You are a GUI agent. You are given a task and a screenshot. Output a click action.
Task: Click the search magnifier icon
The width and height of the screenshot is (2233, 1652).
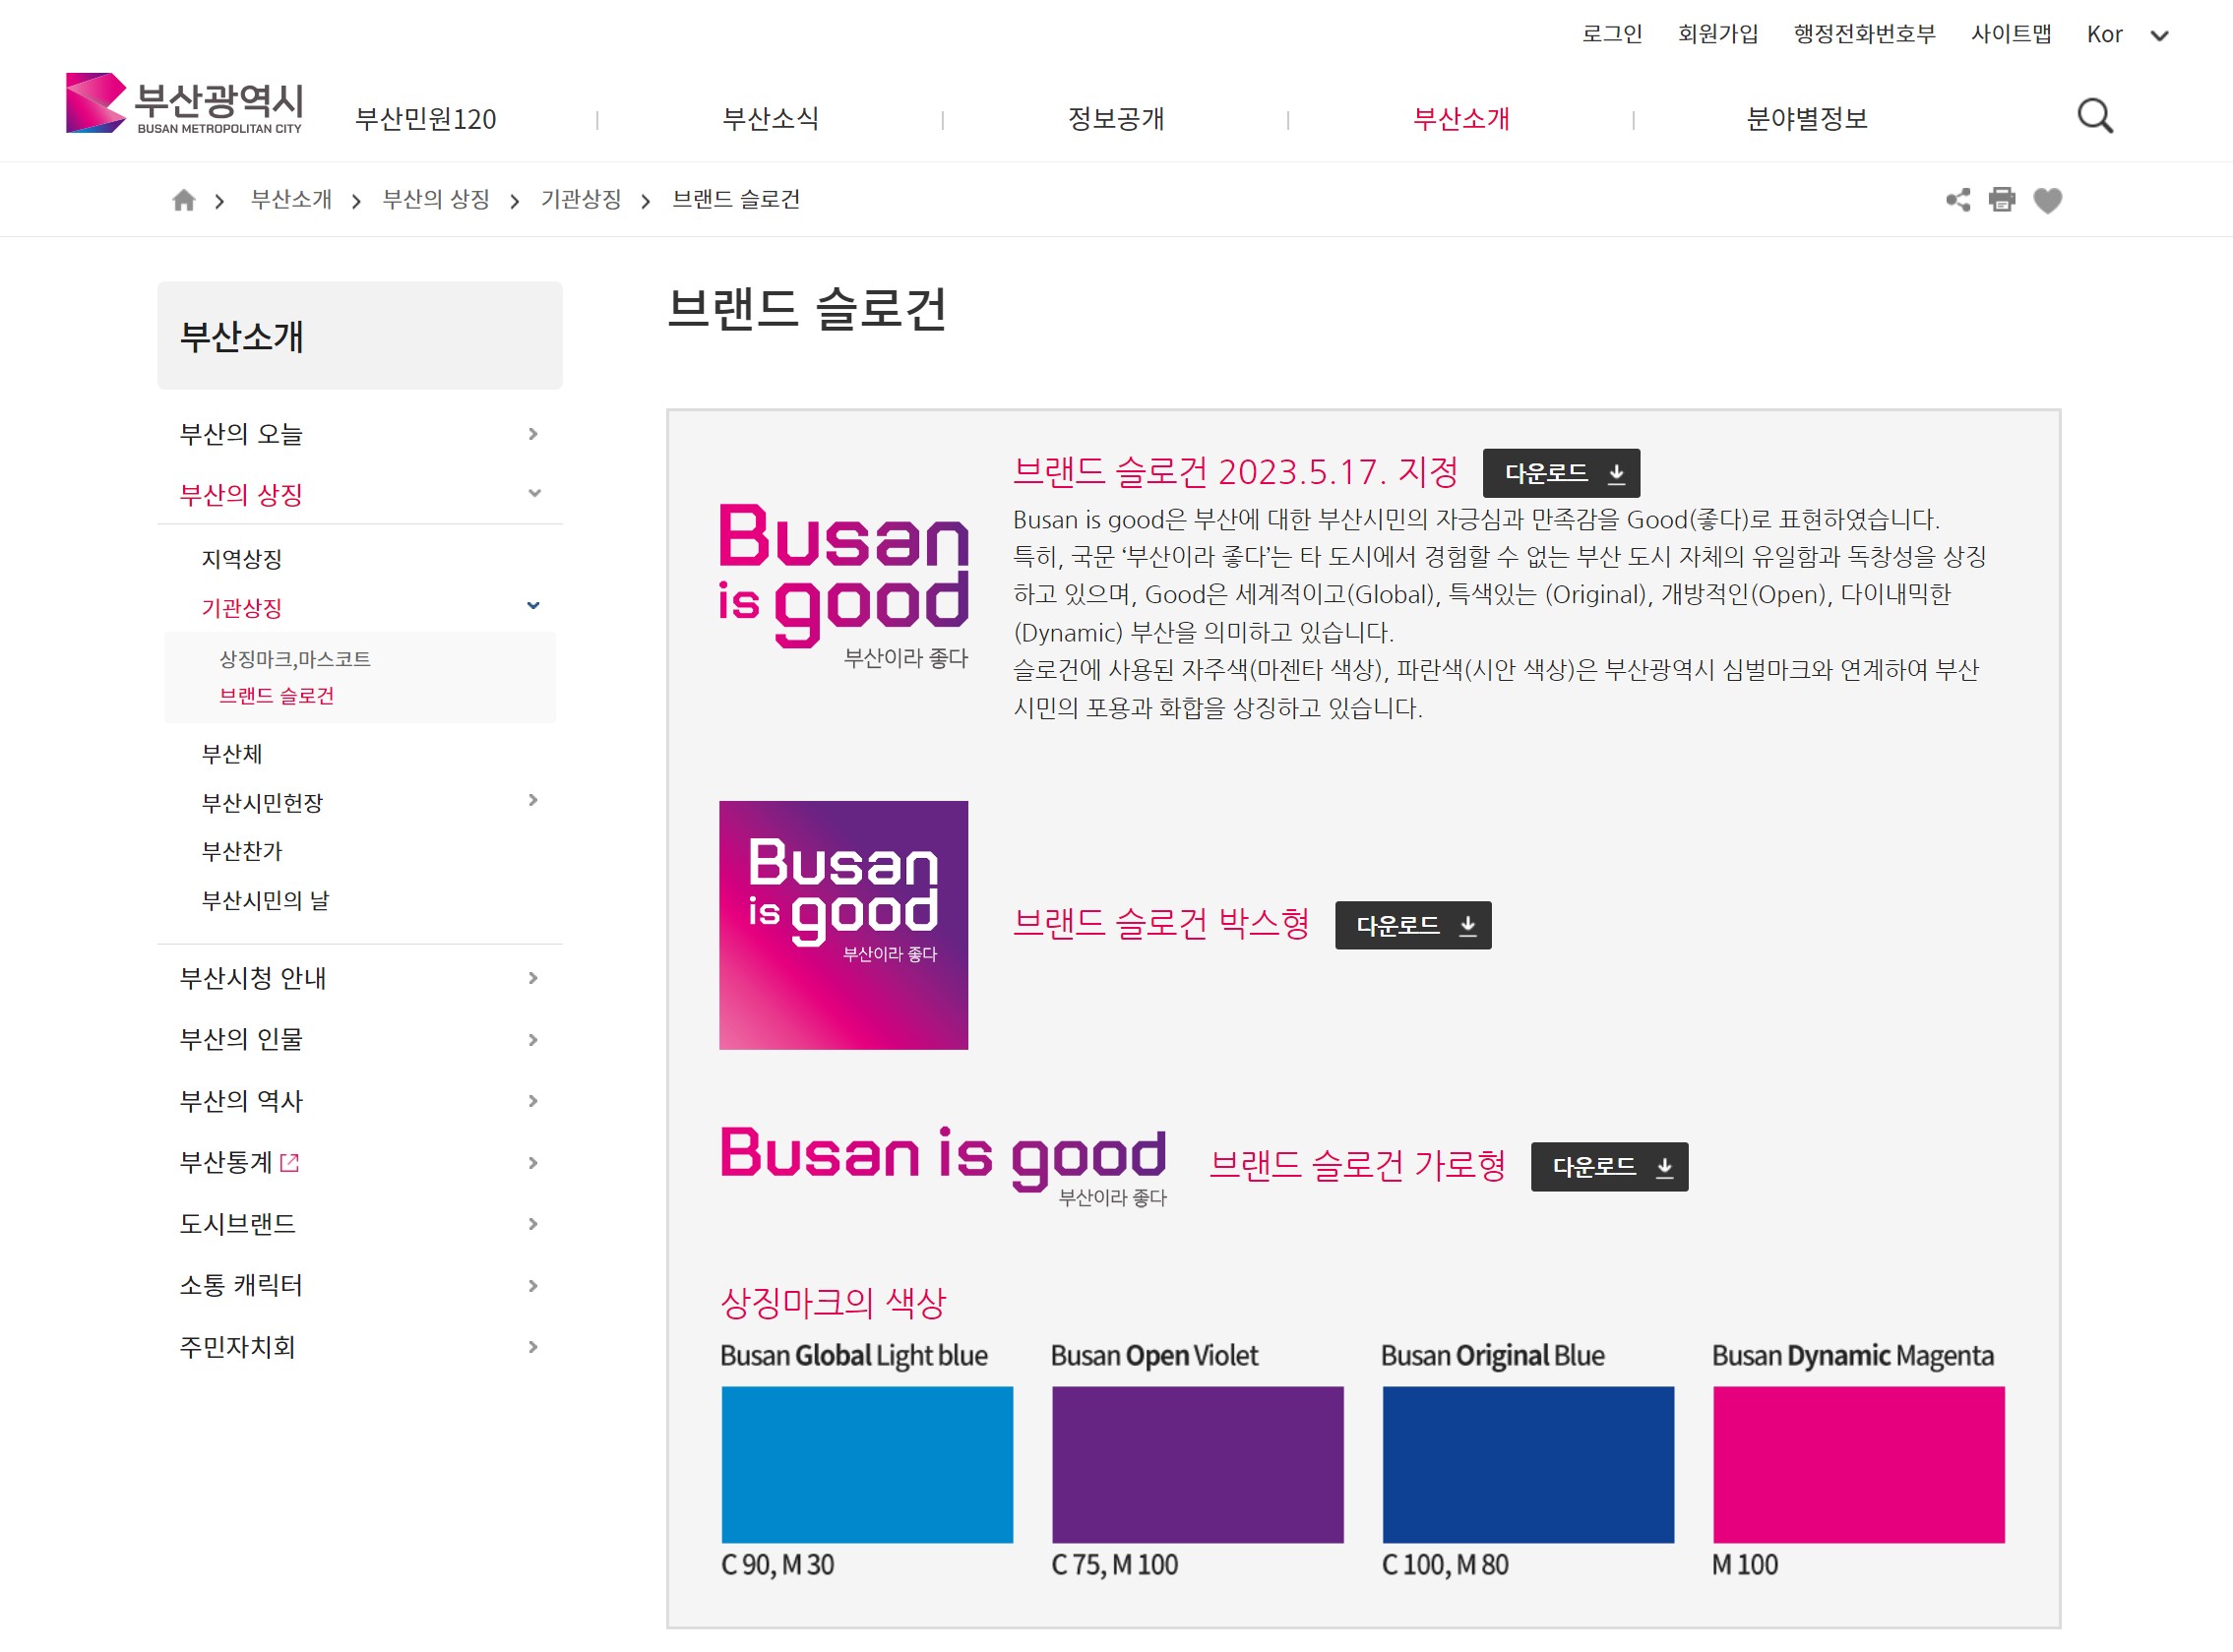coord(2094,117)
